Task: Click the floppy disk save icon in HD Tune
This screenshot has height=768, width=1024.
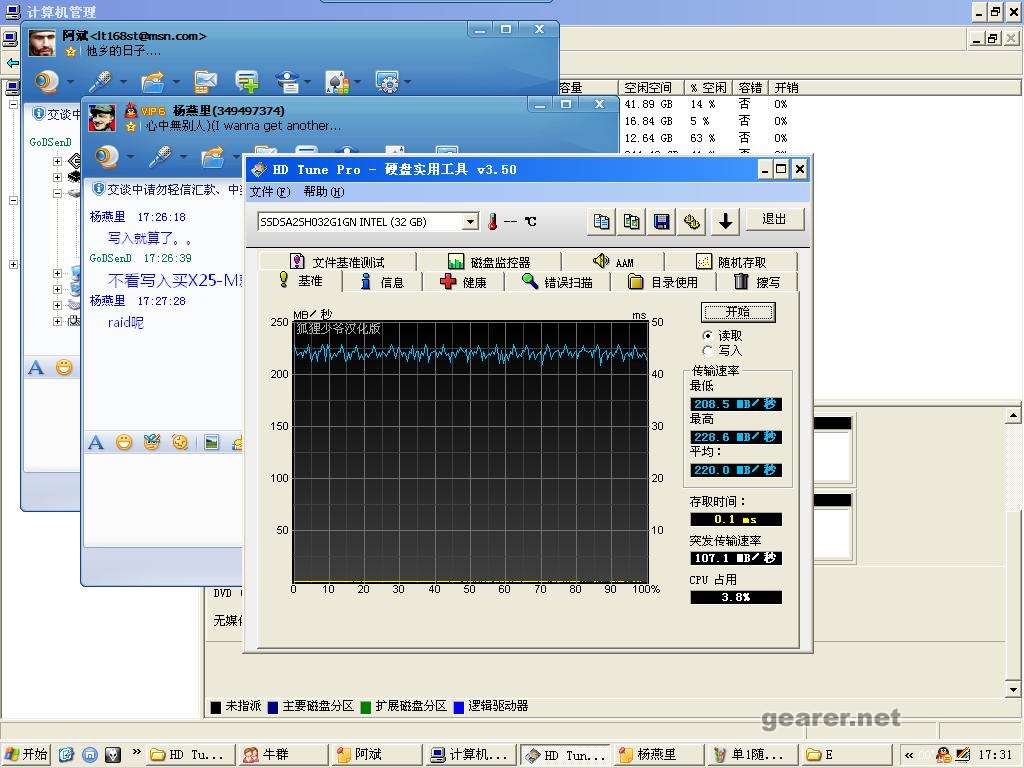Action: coord(662,222)
